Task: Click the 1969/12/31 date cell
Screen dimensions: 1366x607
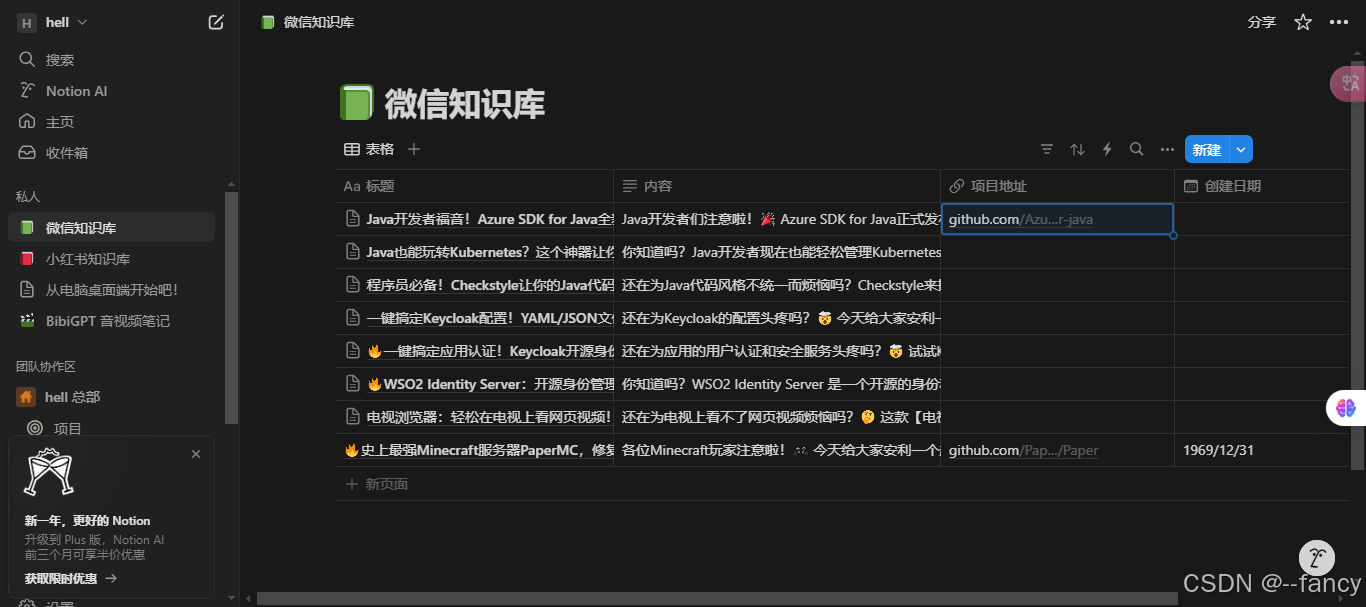Action: (x=1262, y=450)
